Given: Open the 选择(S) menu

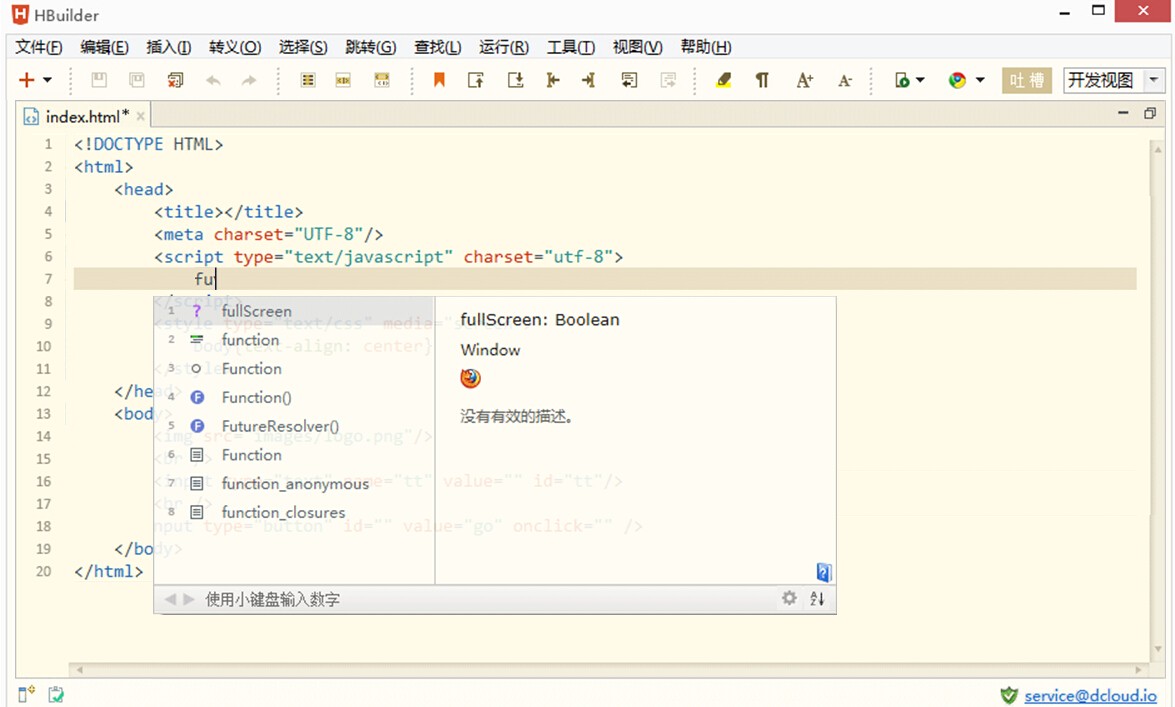Looking at the screenshot, I should click(x=303, y=46).
